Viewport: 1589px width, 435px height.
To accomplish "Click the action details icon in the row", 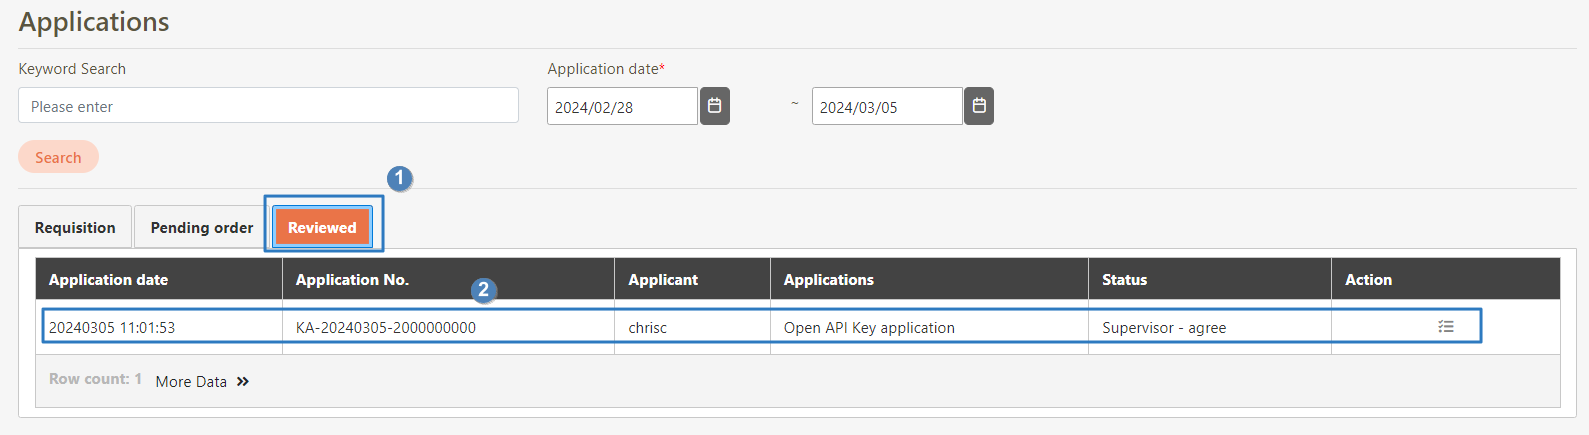I will 1445,327.
